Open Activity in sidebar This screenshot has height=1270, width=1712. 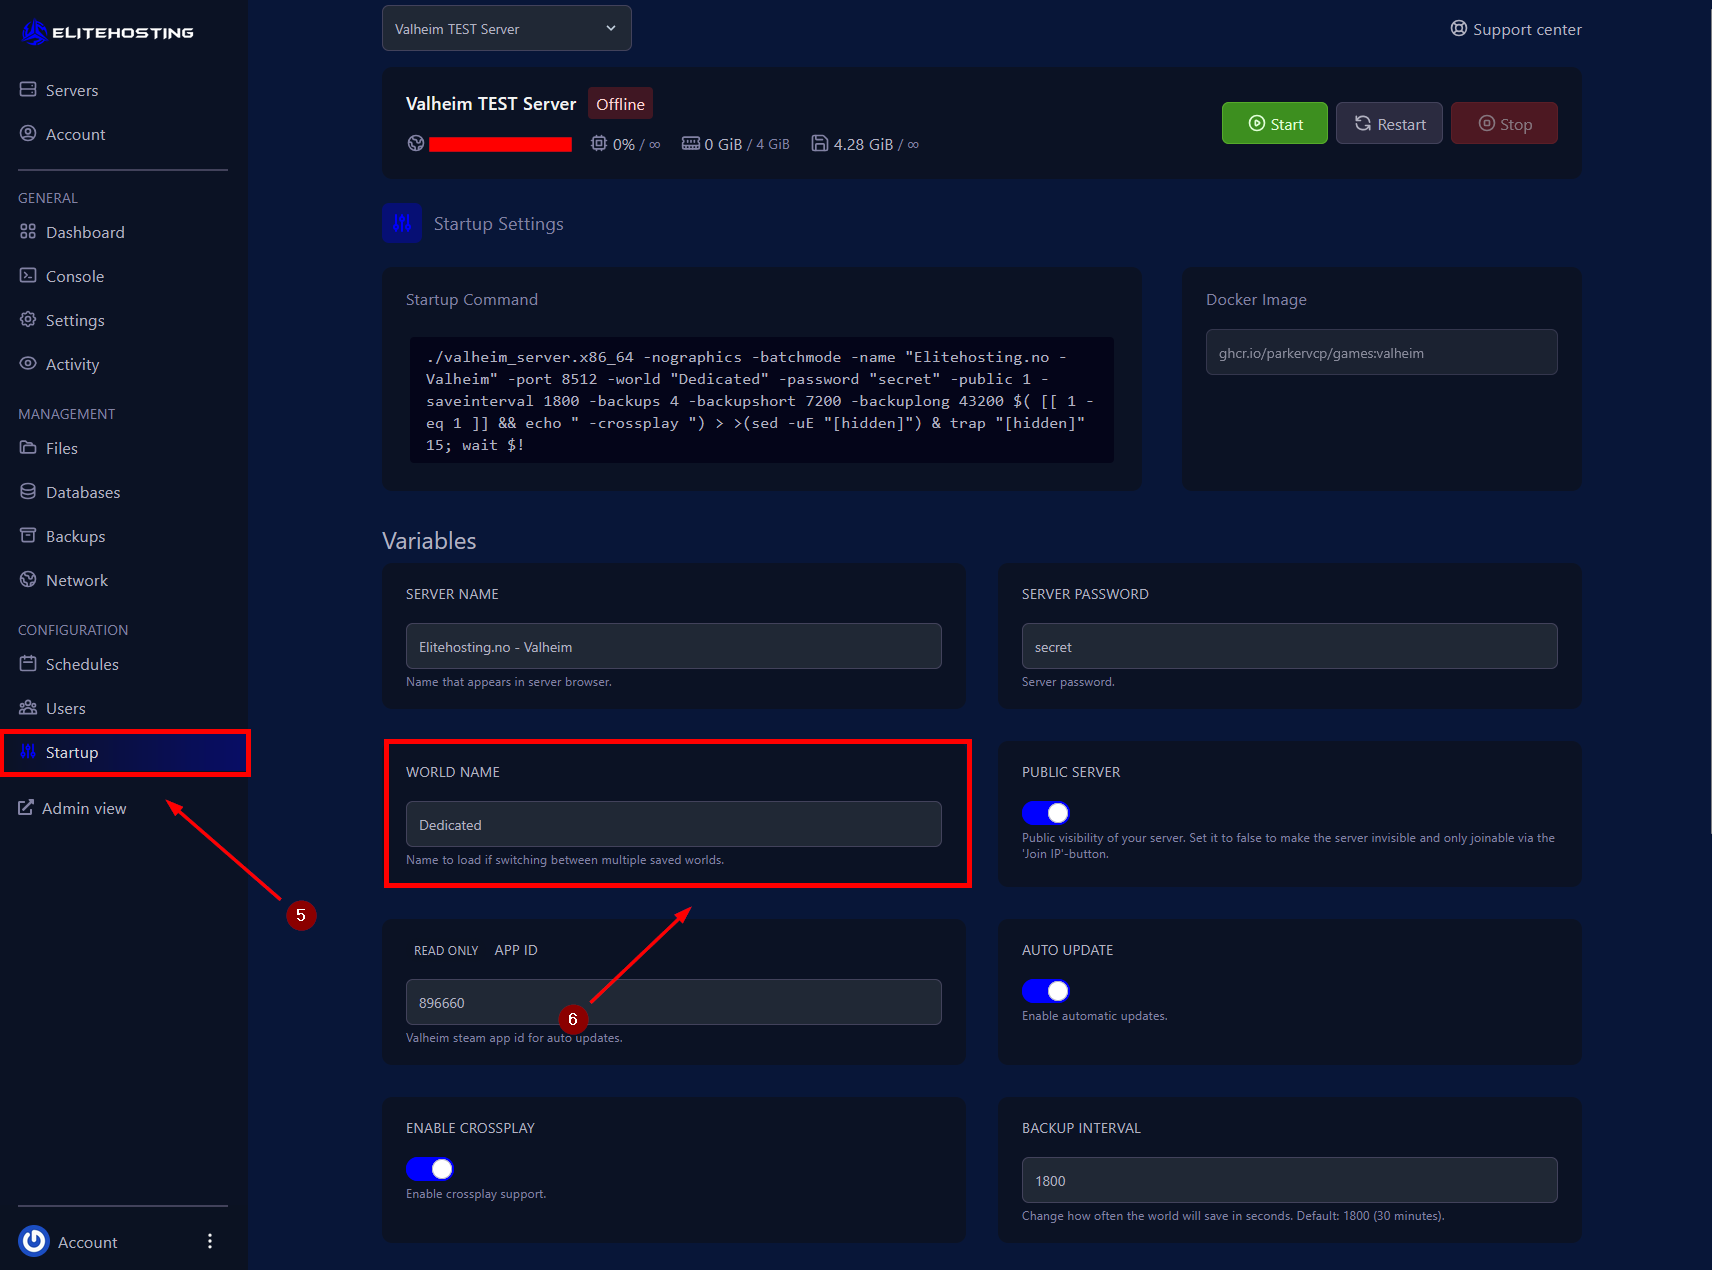click(72, 364)
